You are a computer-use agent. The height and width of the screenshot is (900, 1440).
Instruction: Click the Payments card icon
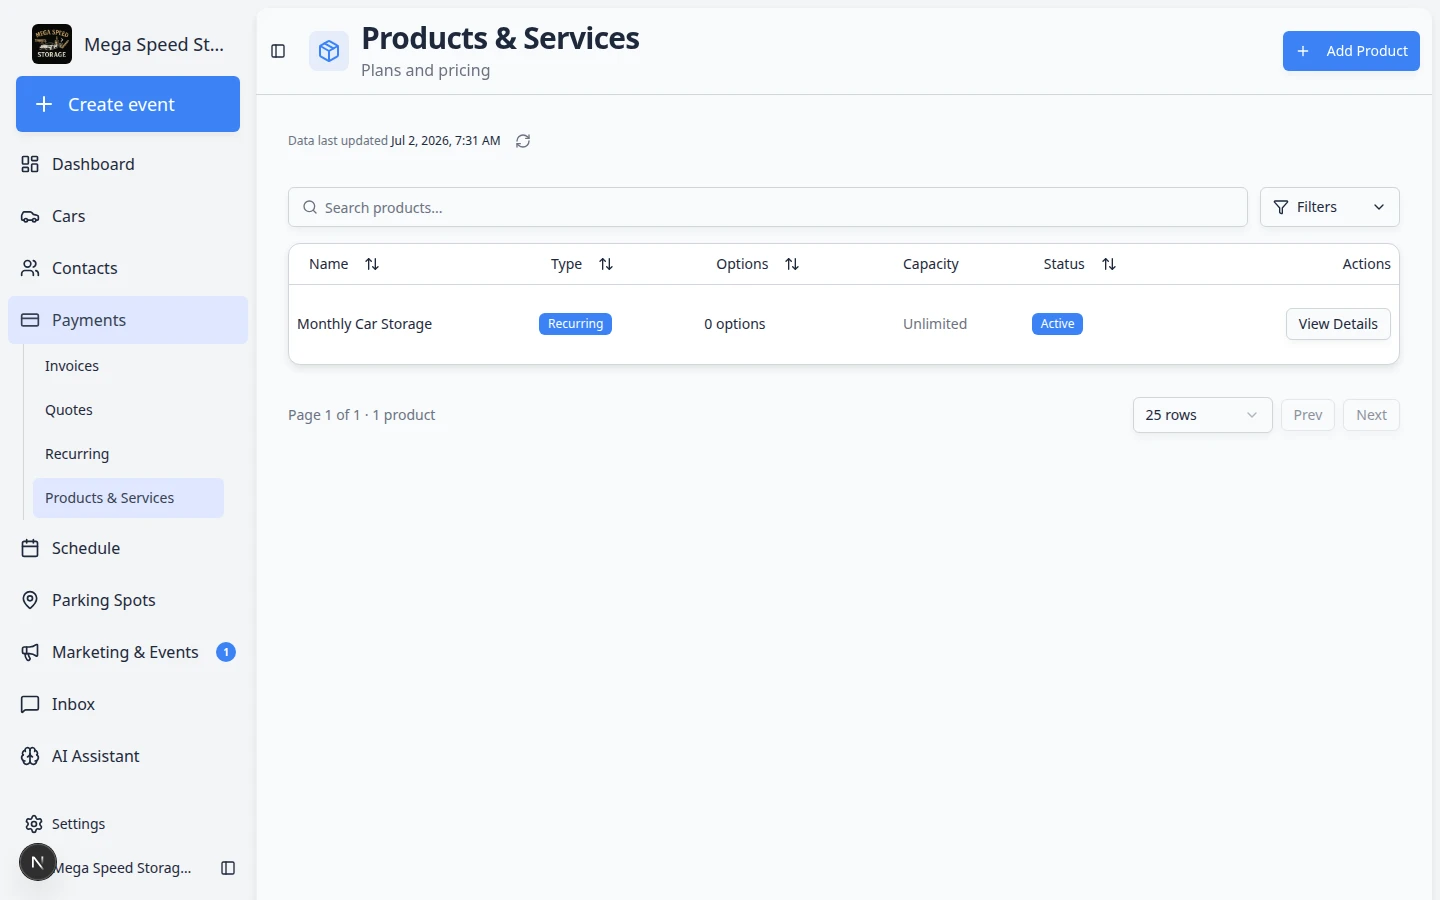[30, 320]
